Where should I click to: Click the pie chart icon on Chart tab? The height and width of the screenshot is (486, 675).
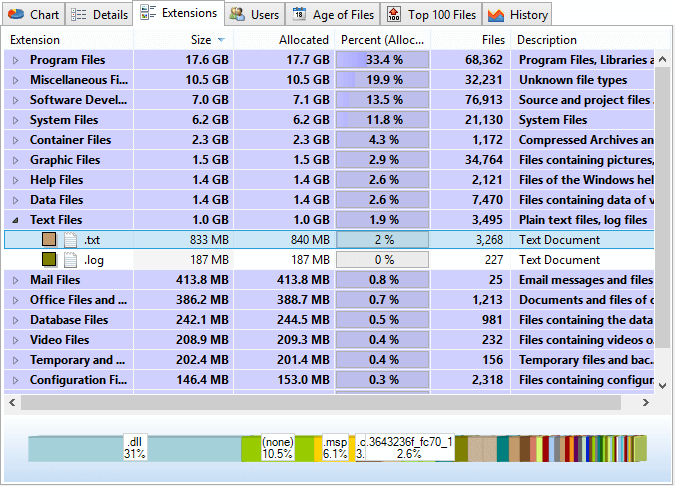tap(16, 15)
